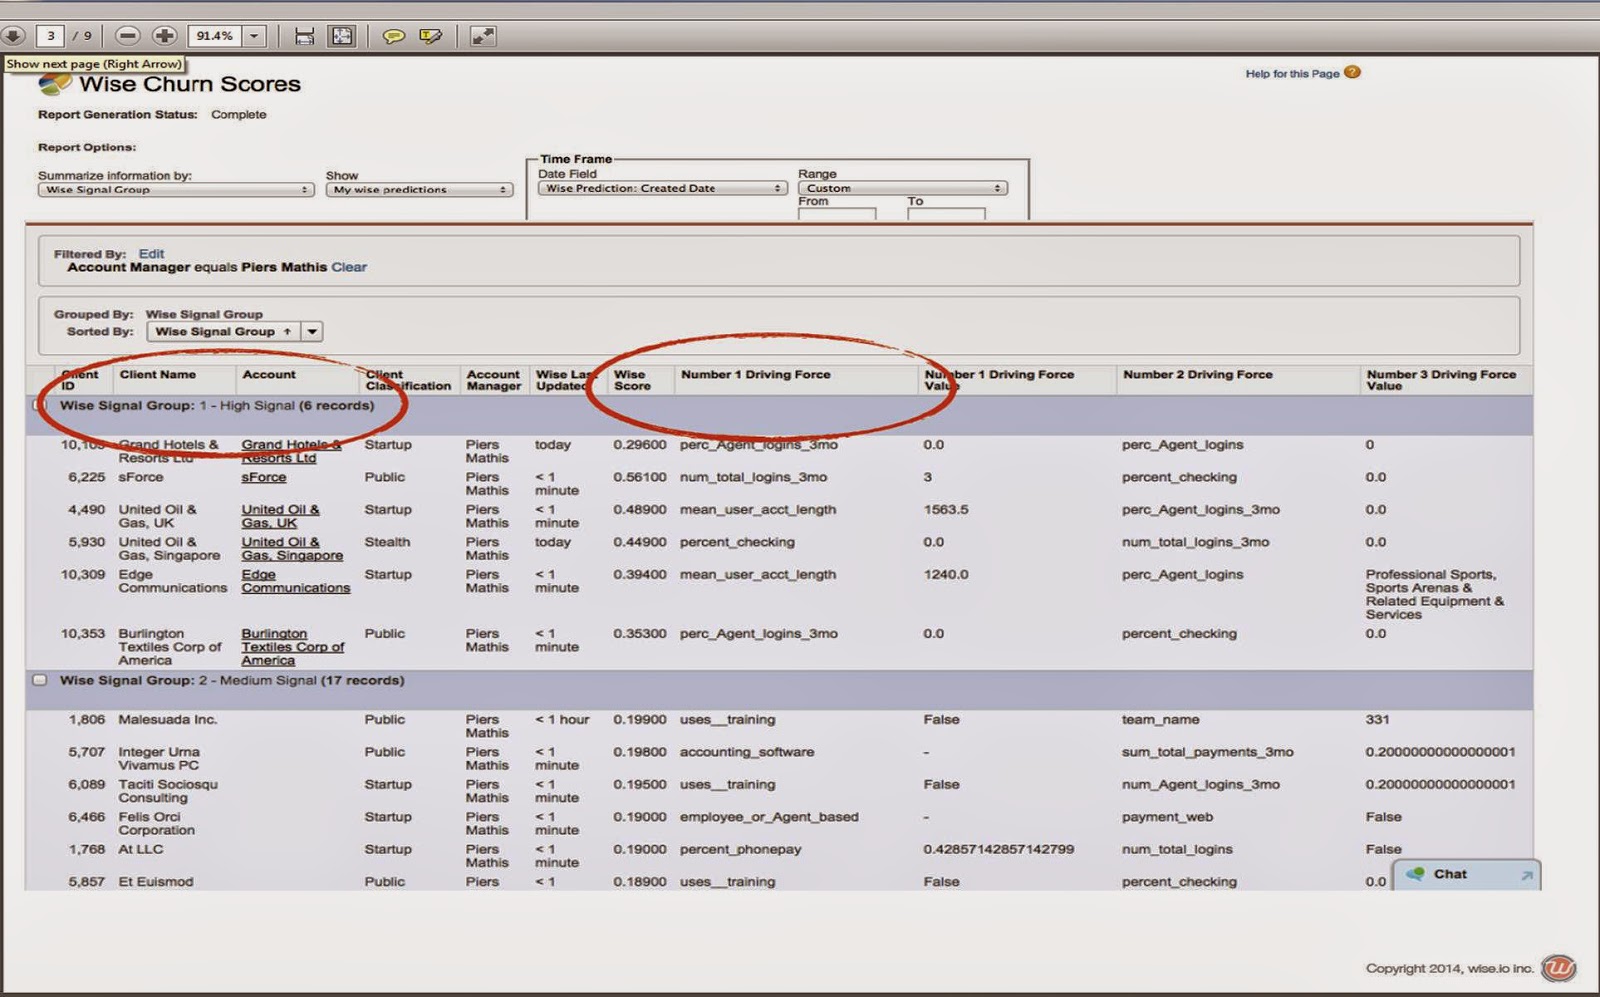Click the Integer Urna Vivamus PC client name
Viewport: 1600px width, 997px height.
pyautogui.click(x=159, y=758)
